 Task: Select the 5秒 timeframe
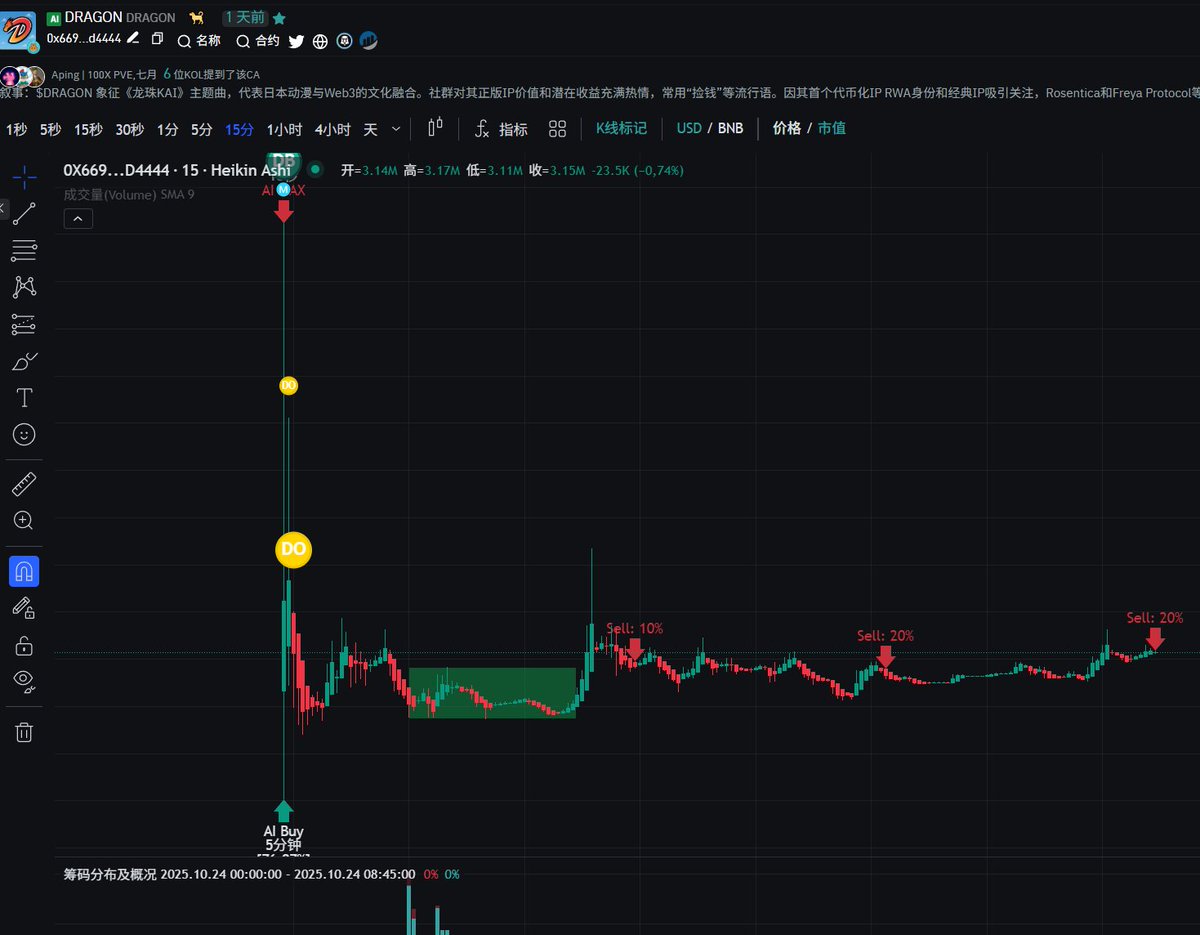pyautogui.click(x=50, y=129)
